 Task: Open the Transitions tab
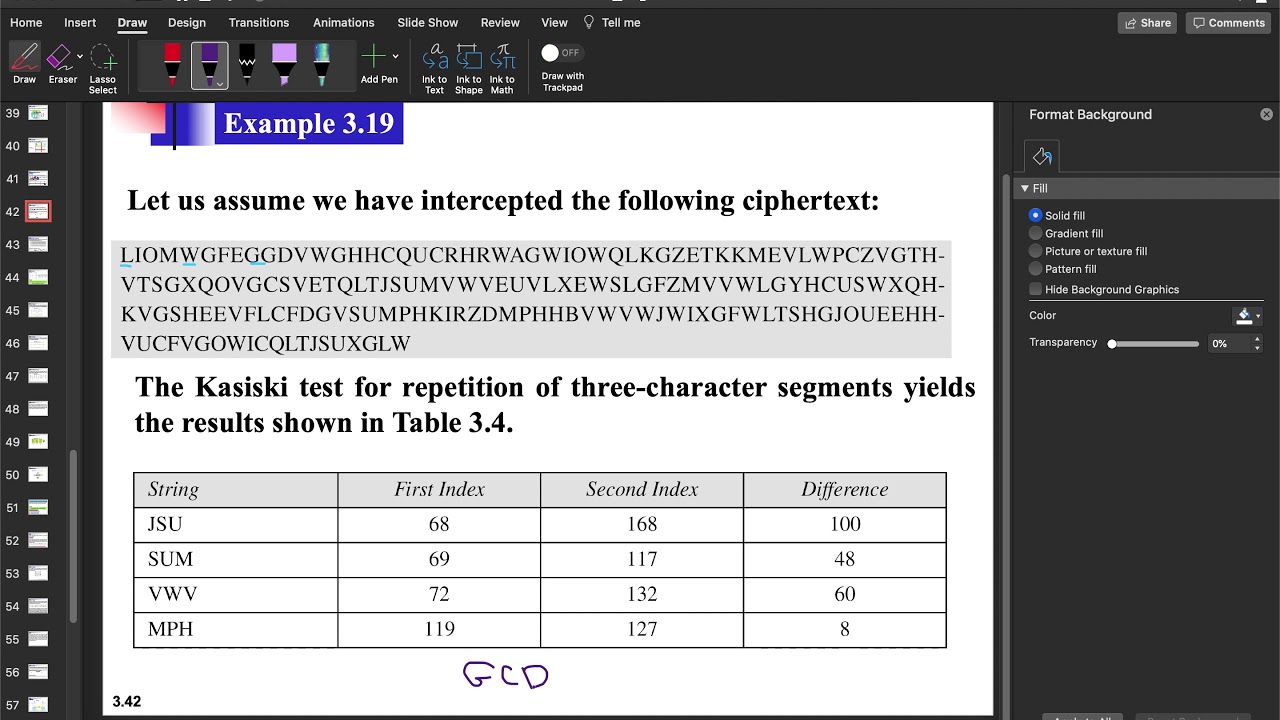pos(259,22)
